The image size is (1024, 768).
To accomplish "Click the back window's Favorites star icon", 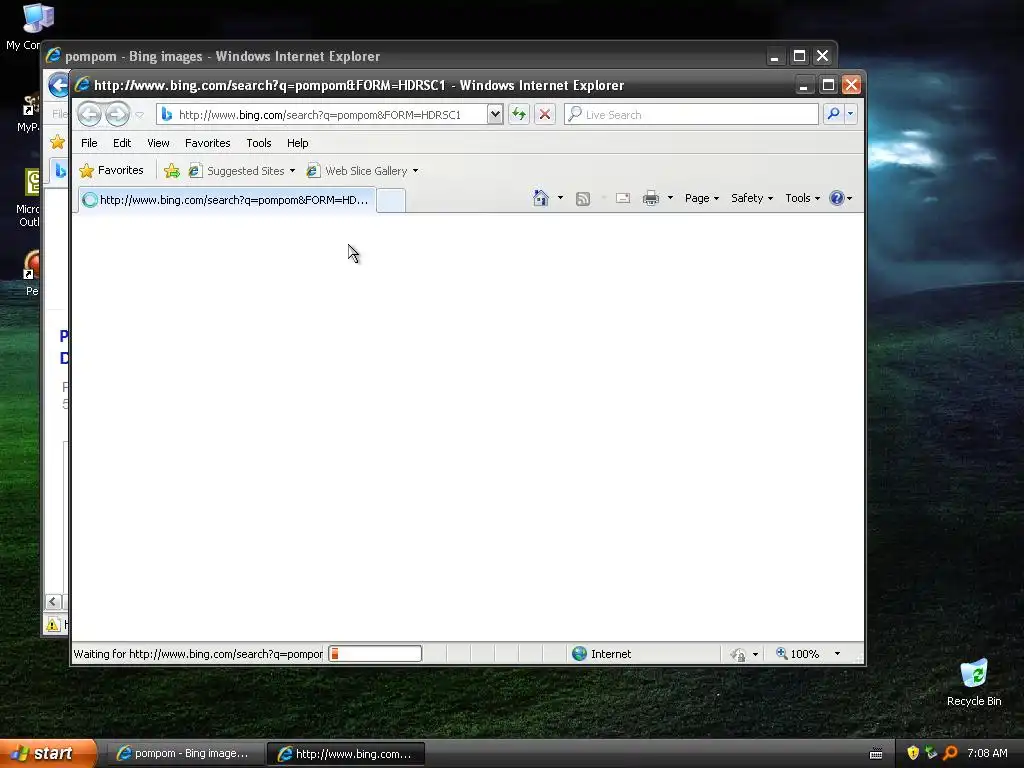I will 57,142.
